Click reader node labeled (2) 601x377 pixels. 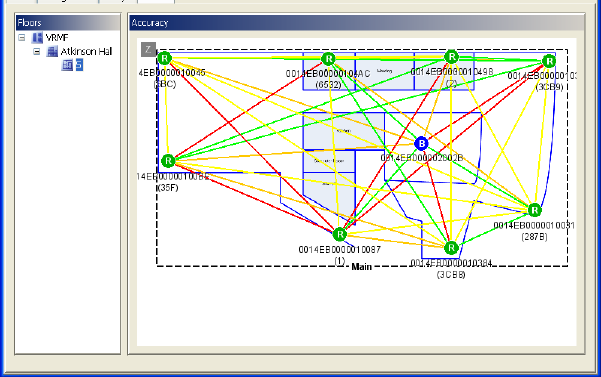[x=452, y=57]
